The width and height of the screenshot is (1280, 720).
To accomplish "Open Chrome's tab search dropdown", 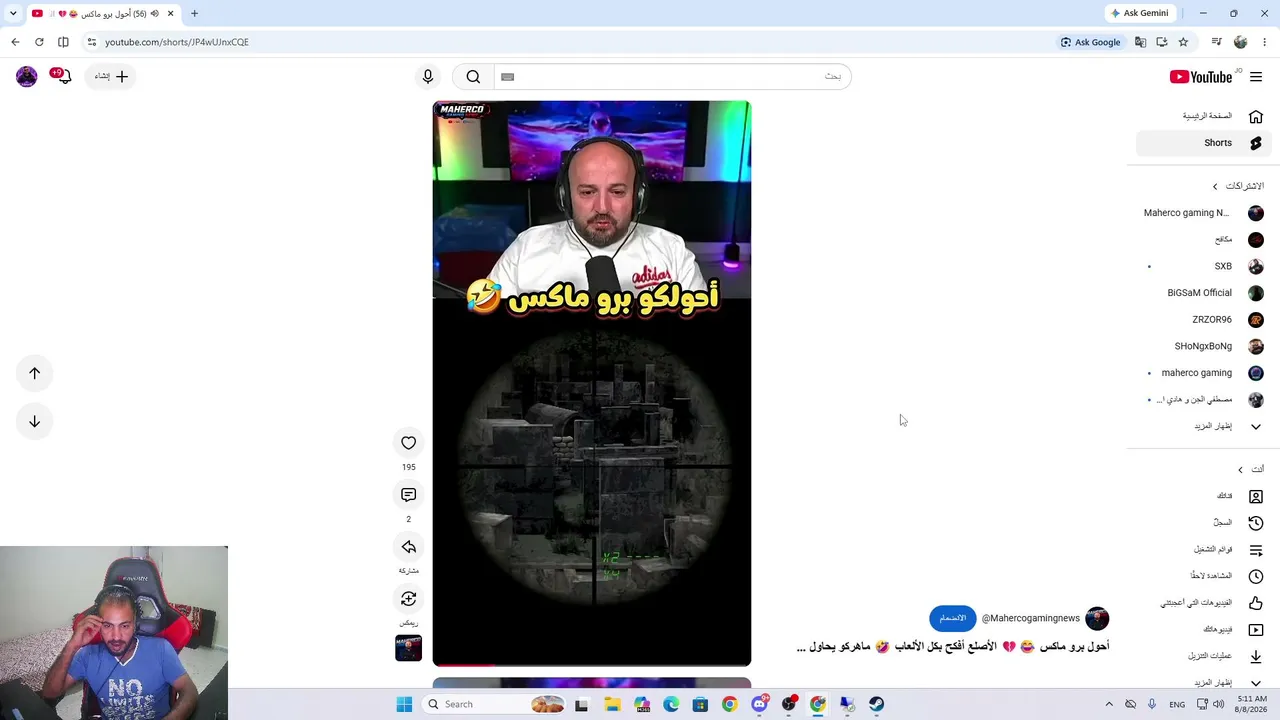I will [x=13, y=13].
